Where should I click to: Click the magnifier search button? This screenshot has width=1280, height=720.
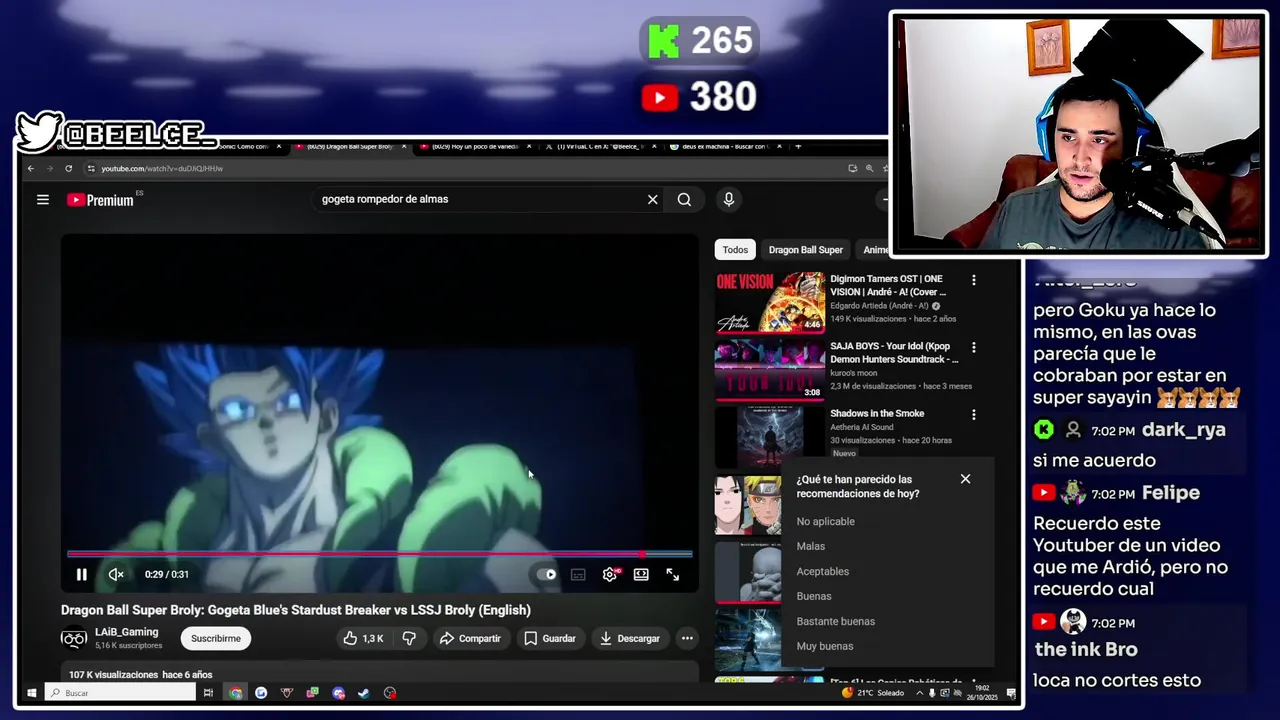pos(684,200)
